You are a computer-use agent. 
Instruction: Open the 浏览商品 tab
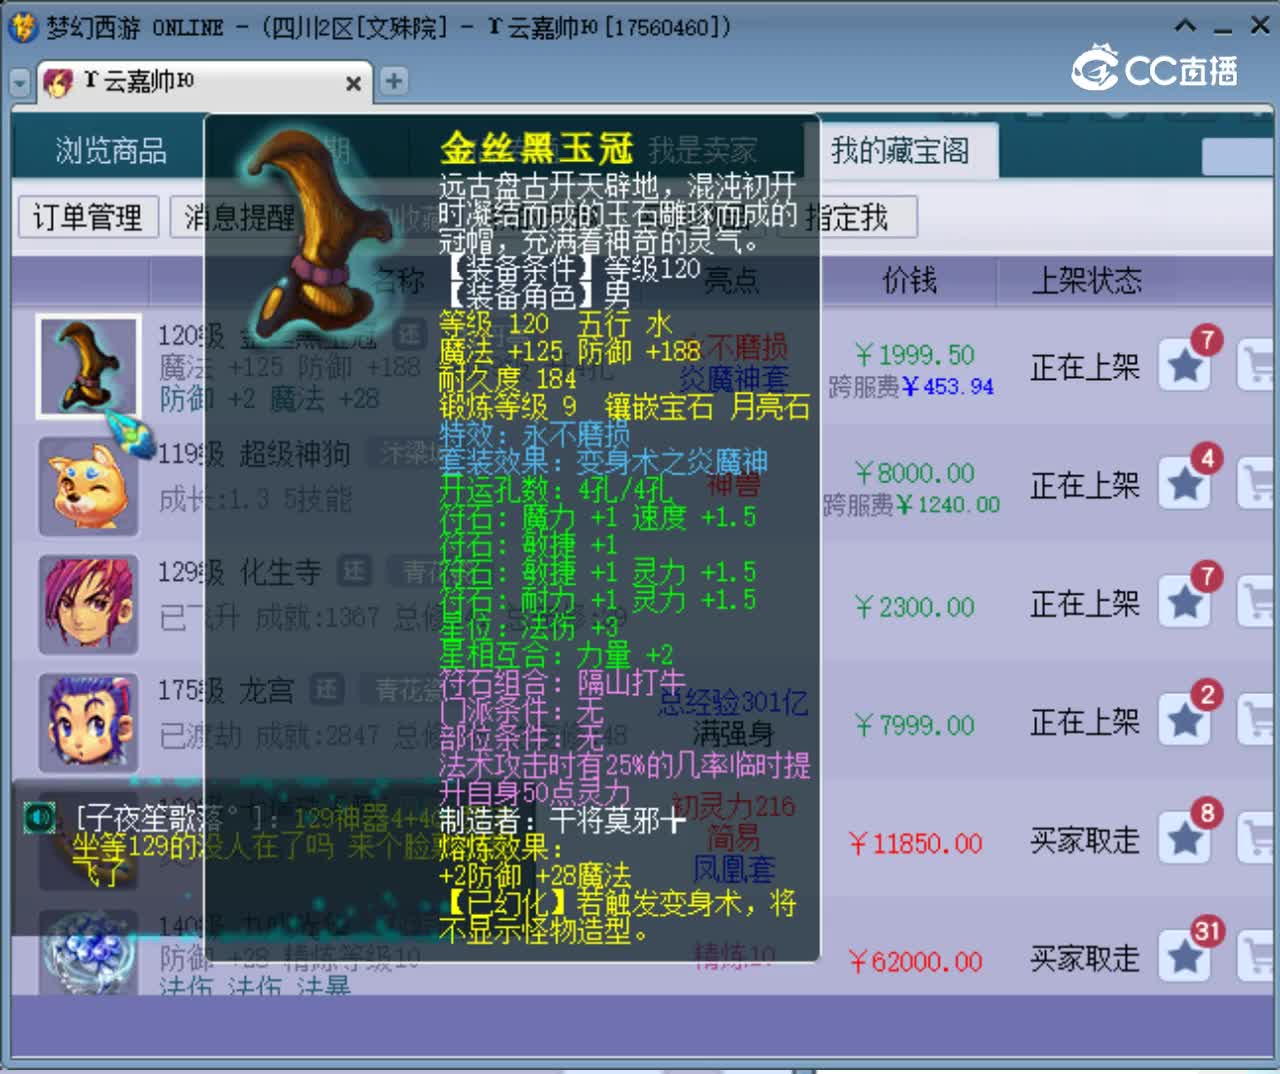110,150
